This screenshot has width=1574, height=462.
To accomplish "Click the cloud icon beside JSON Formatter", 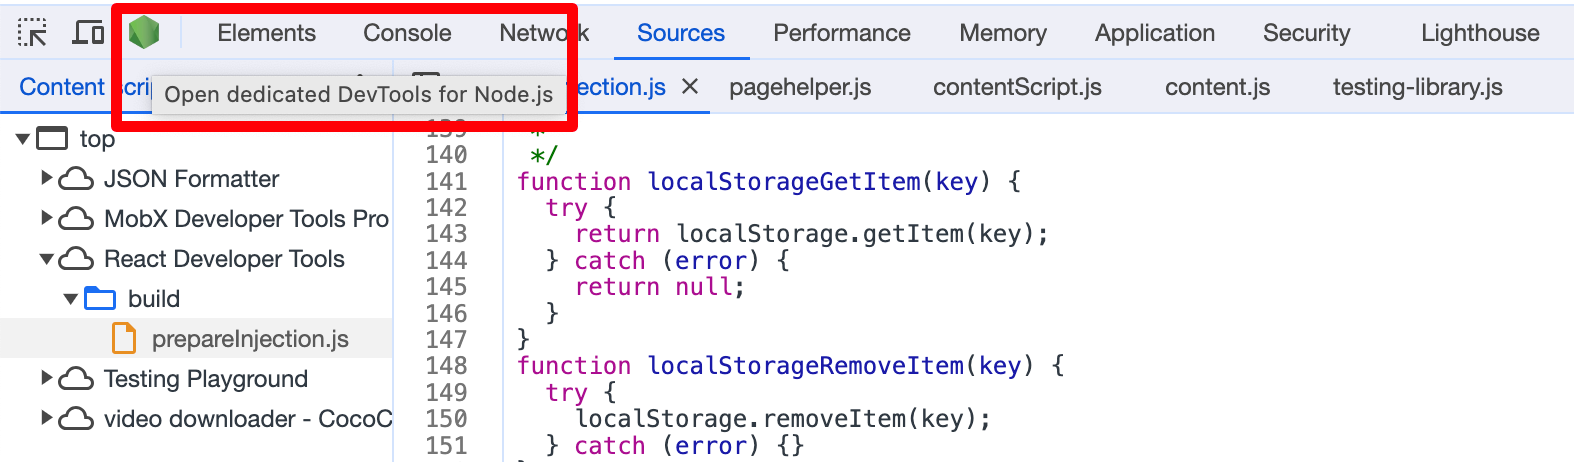I will click(76, 179).
